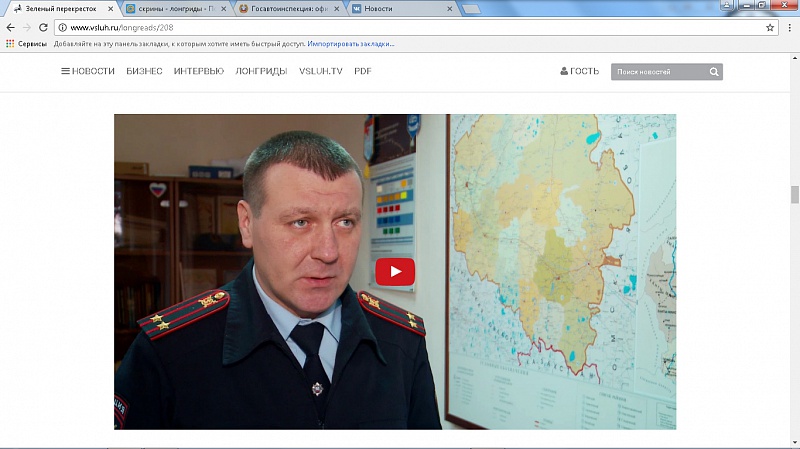Play the video with red YouTube button
Screen dimensions: 800x449
coord(395,271)
